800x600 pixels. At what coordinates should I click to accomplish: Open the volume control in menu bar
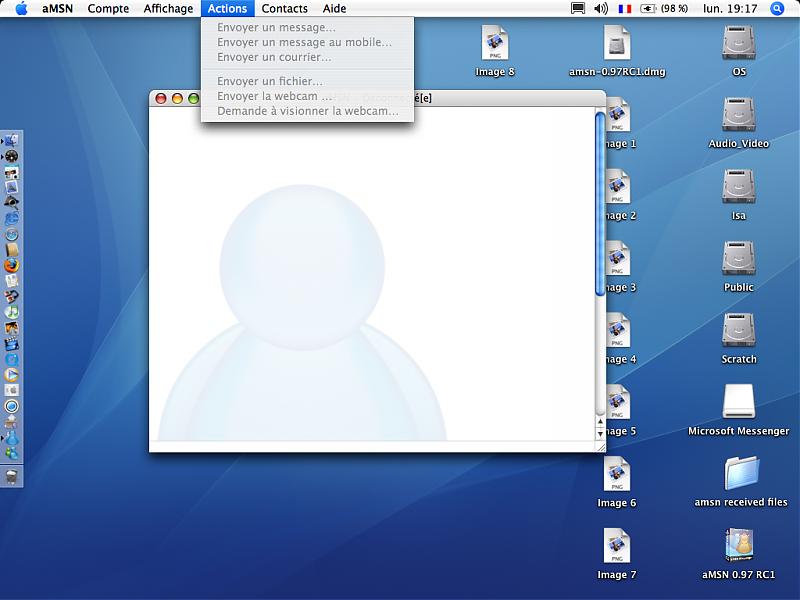tap(601, 8)
